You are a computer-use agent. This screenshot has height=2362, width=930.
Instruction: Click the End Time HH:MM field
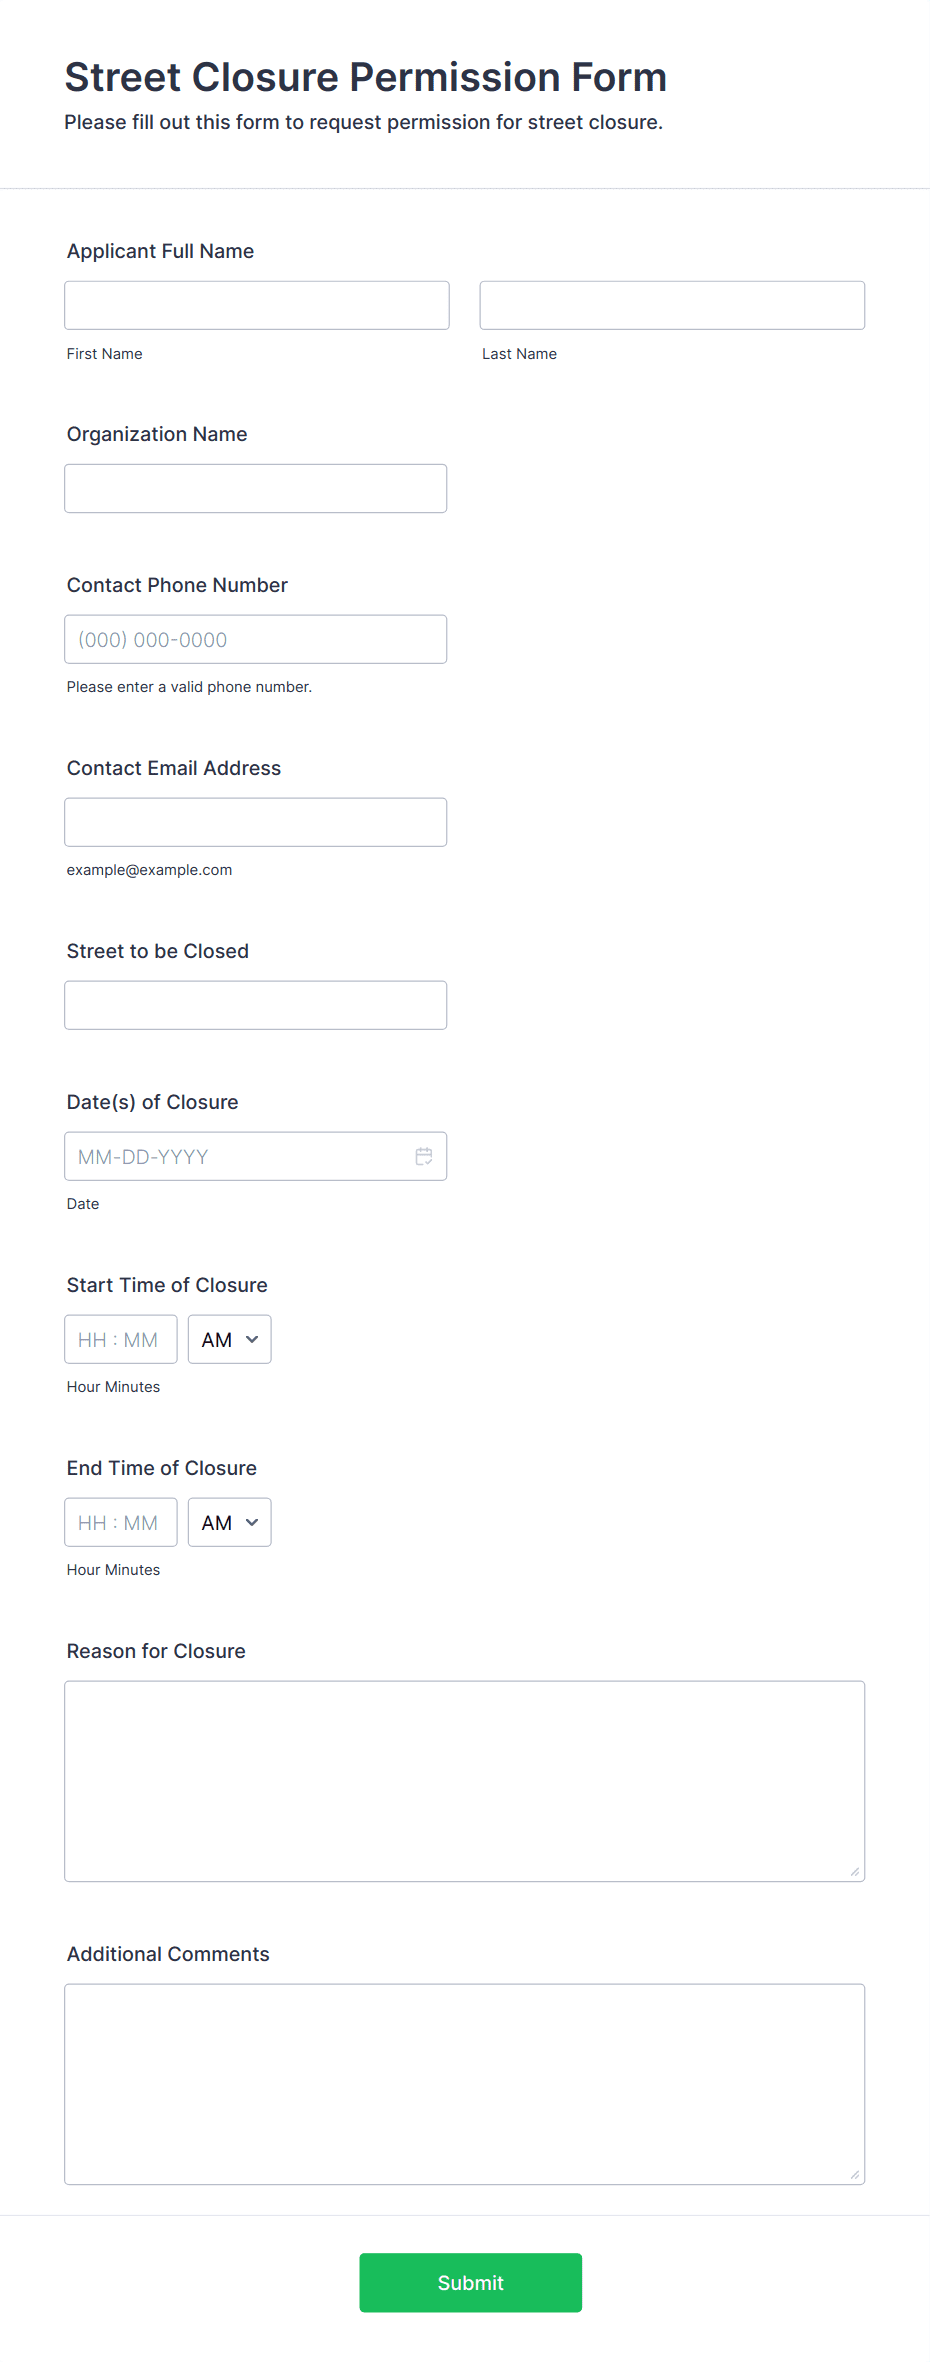coord(121,1522)
